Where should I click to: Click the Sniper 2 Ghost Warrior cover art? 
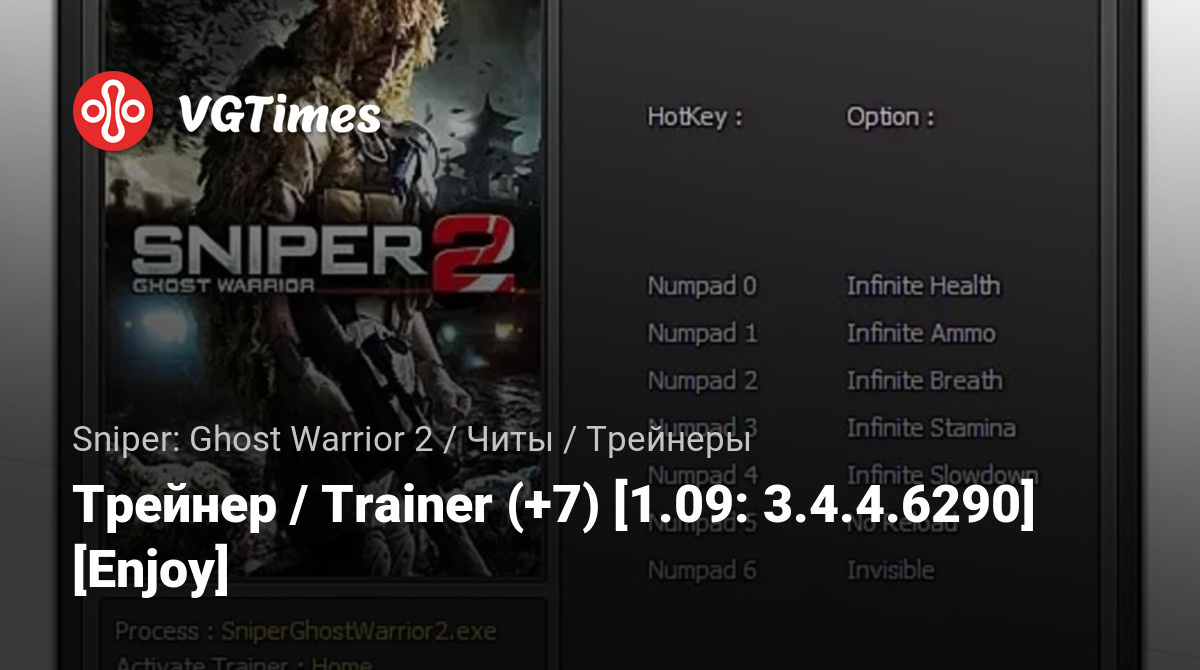(x=324, y=290)
